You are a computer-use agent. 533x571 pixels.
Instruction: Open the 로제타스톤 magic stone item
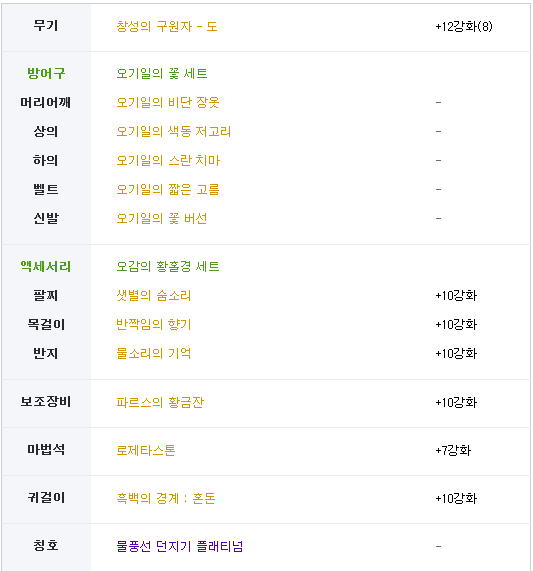coord(146,450)
